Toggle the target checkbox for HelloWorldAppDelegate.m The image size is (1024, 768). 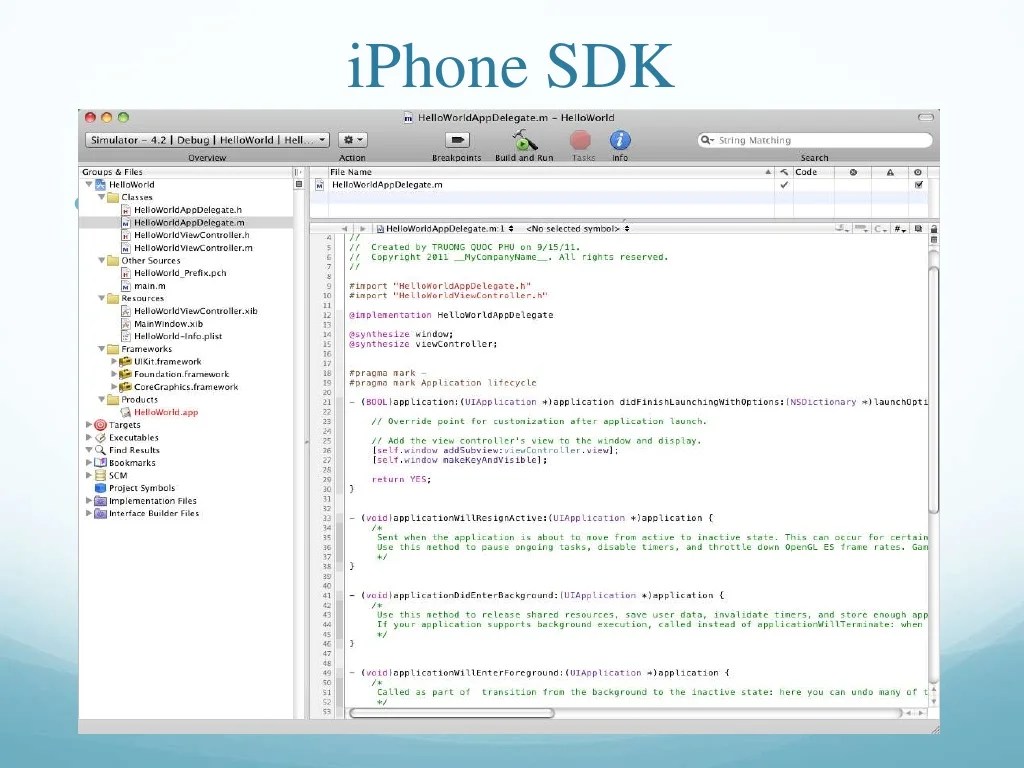918,185
